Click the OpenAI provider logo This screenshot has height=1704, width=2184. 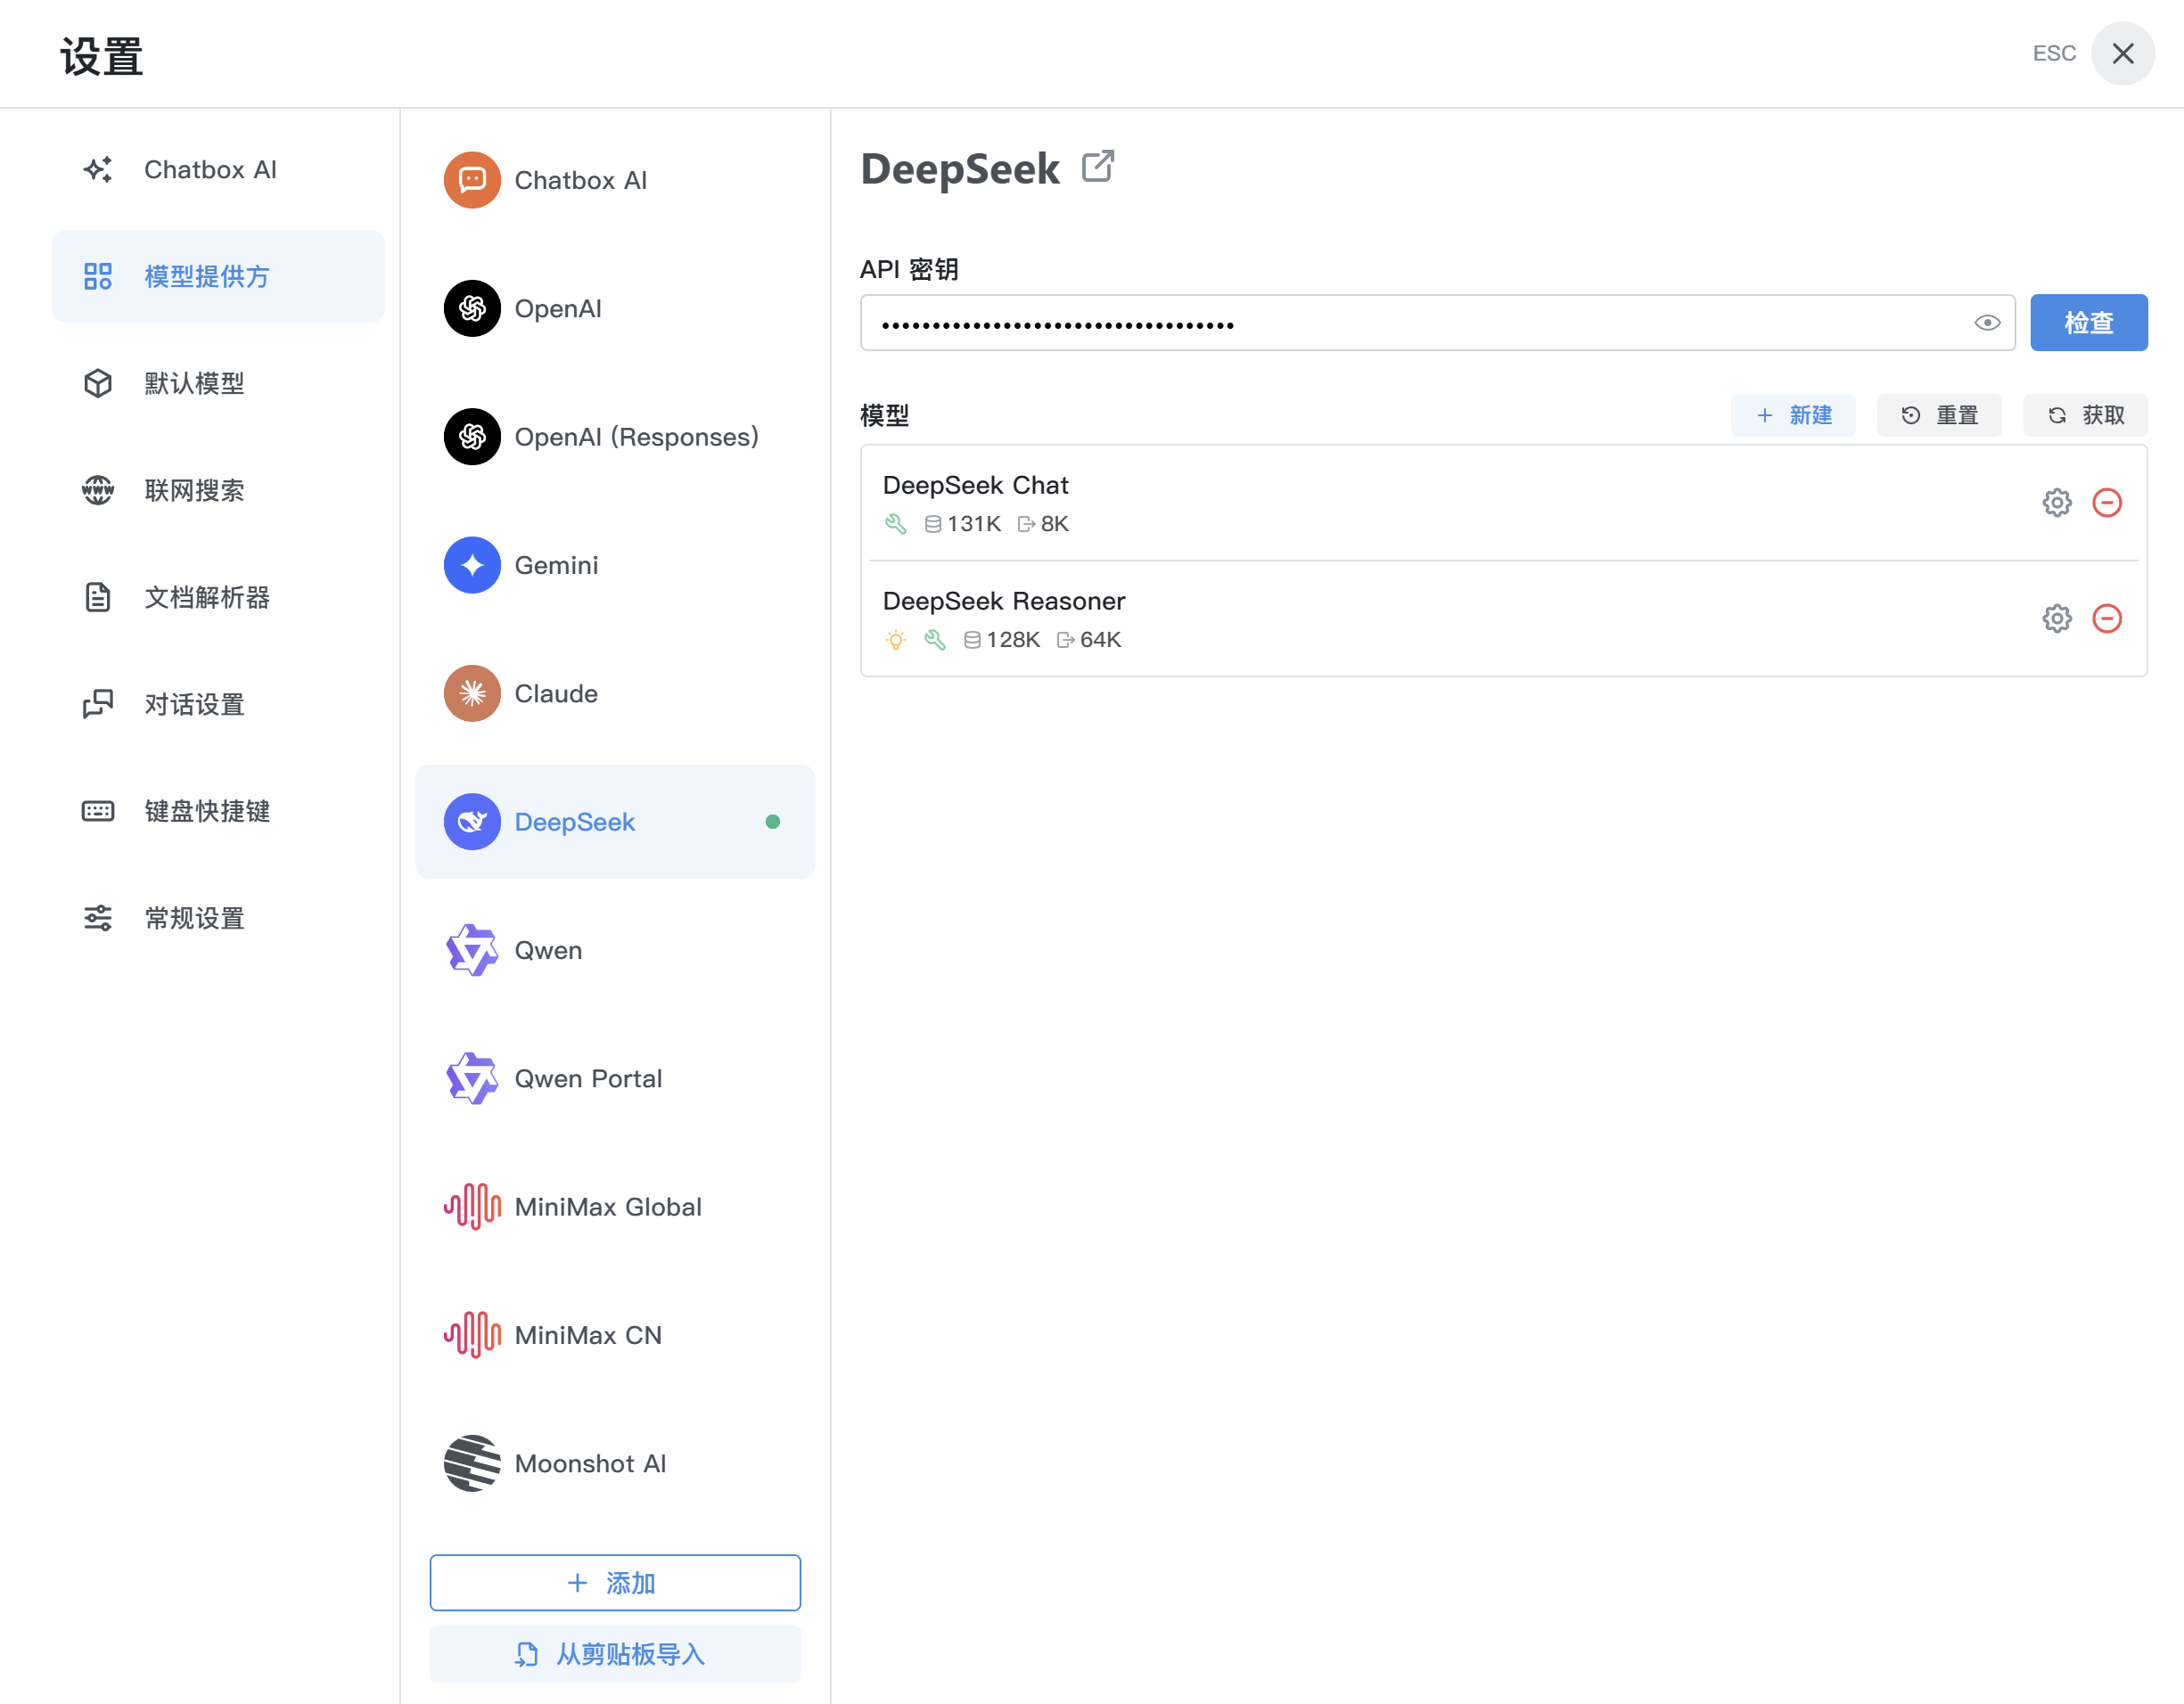(x=472, y=308)
